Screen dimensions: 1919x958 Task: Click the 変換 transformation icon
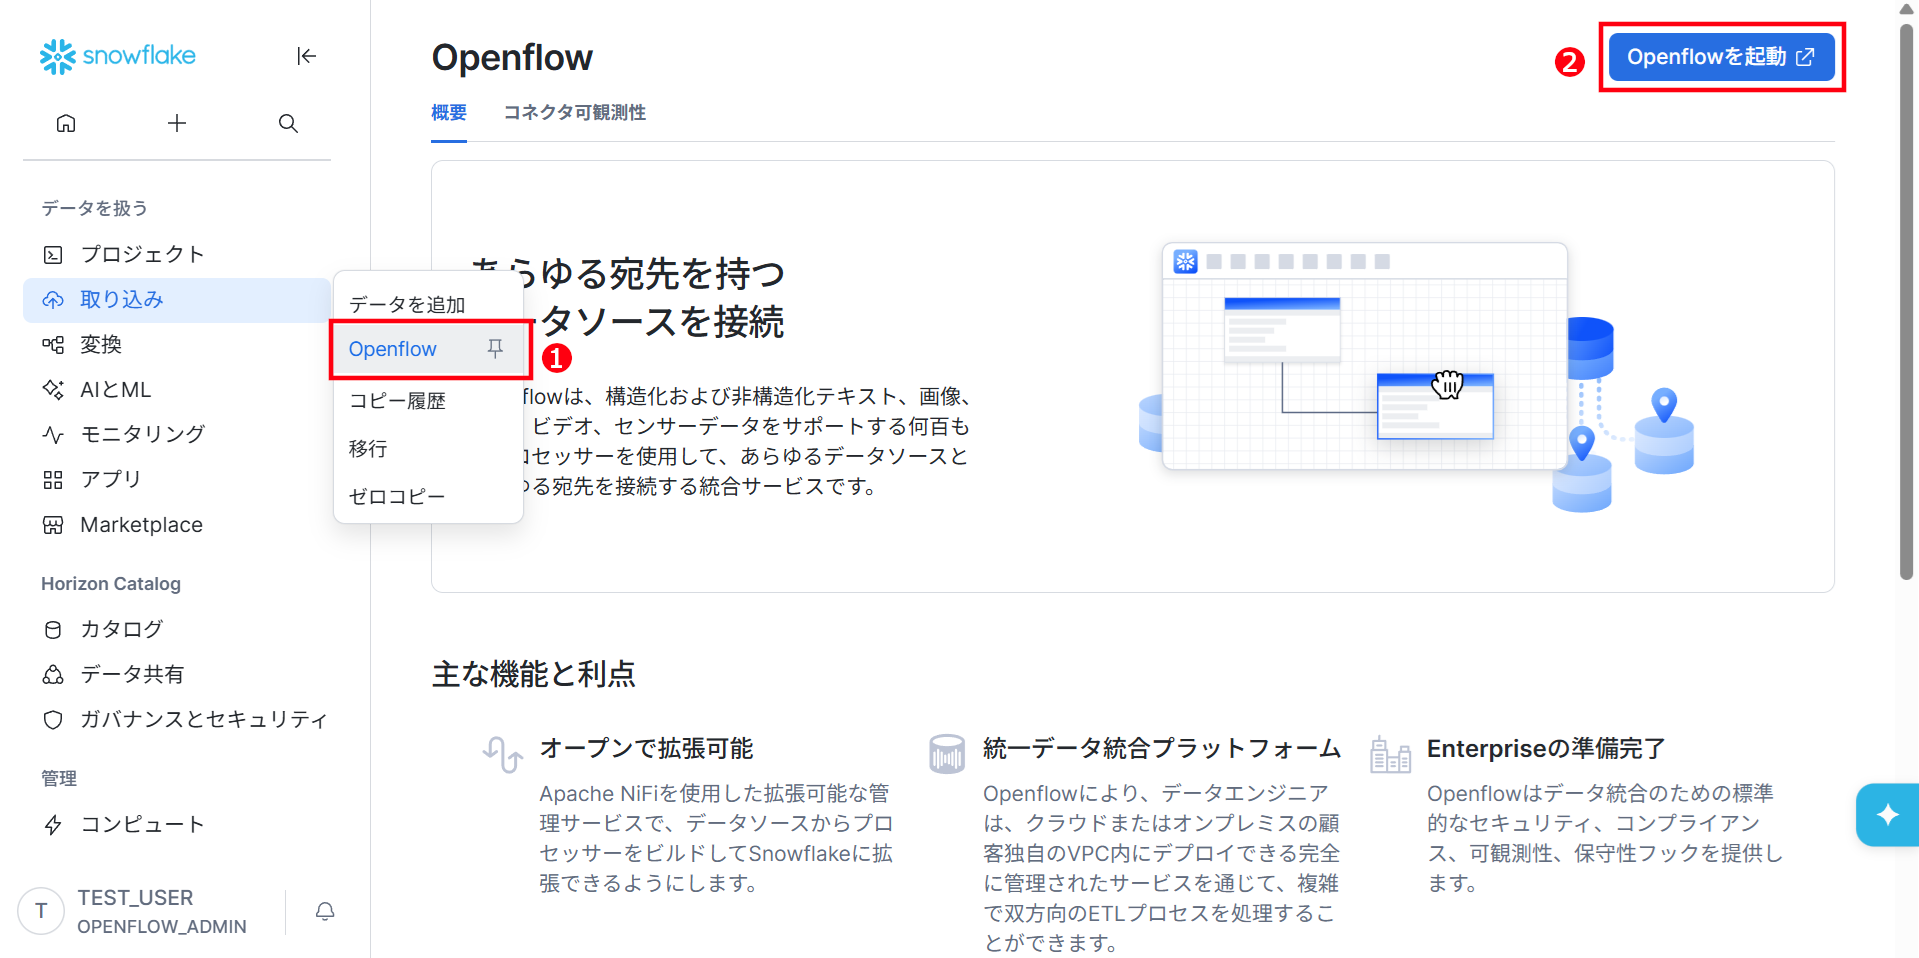[x=53, y=345]
